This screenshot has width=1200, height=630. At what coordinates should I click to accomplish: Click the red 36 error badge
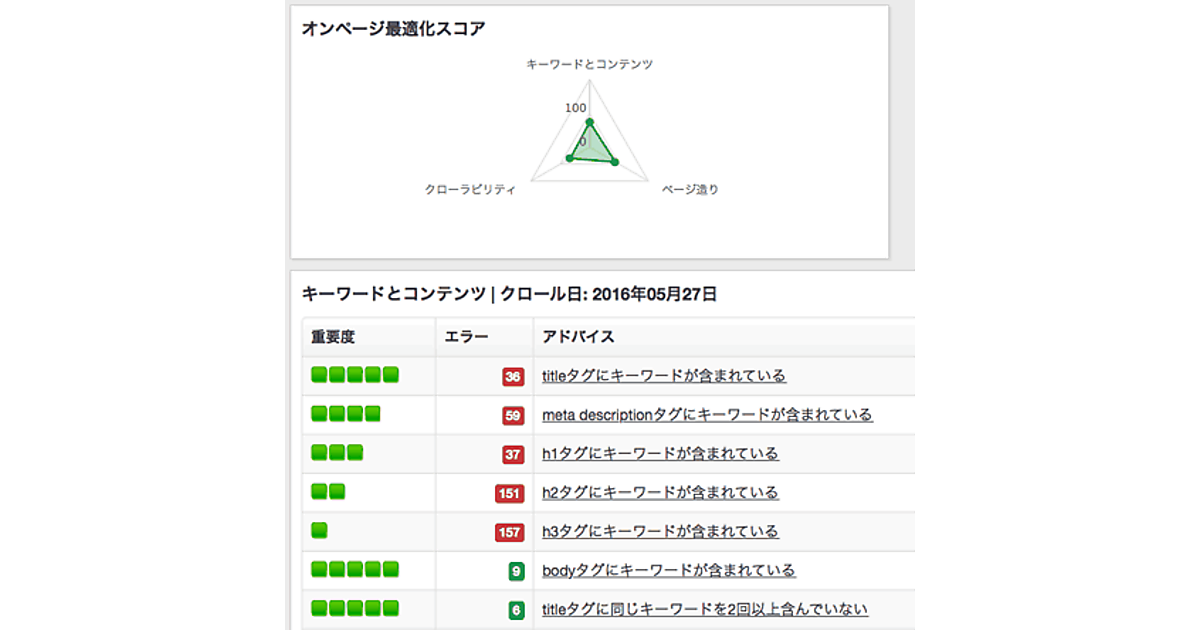pos(513,377)
